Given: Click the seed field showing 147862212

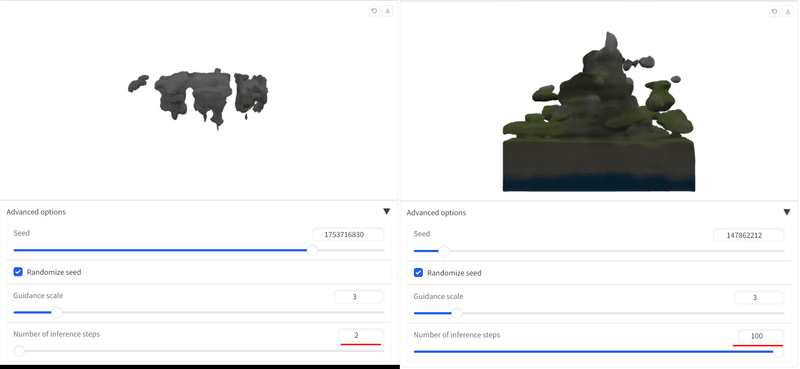Looking at the screenshot, I should 748,235.
